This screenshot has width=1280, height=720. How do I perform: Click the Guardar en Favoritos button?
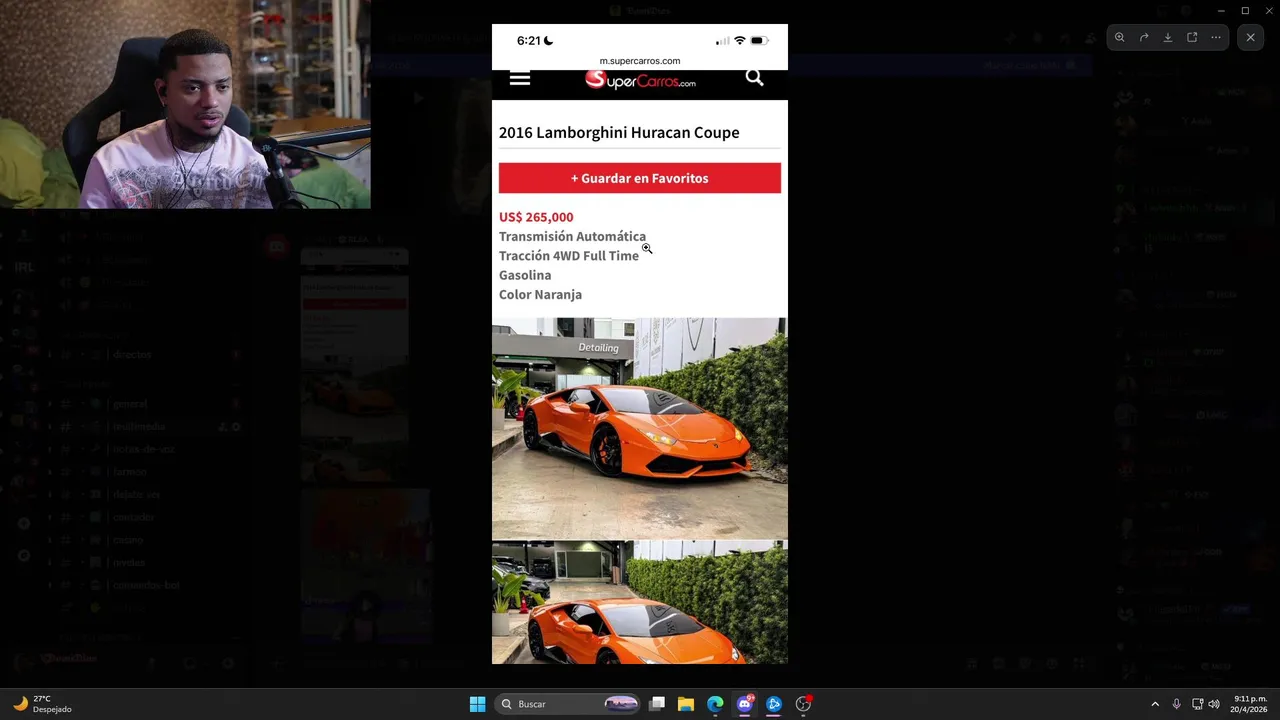(x=640, y=178)
